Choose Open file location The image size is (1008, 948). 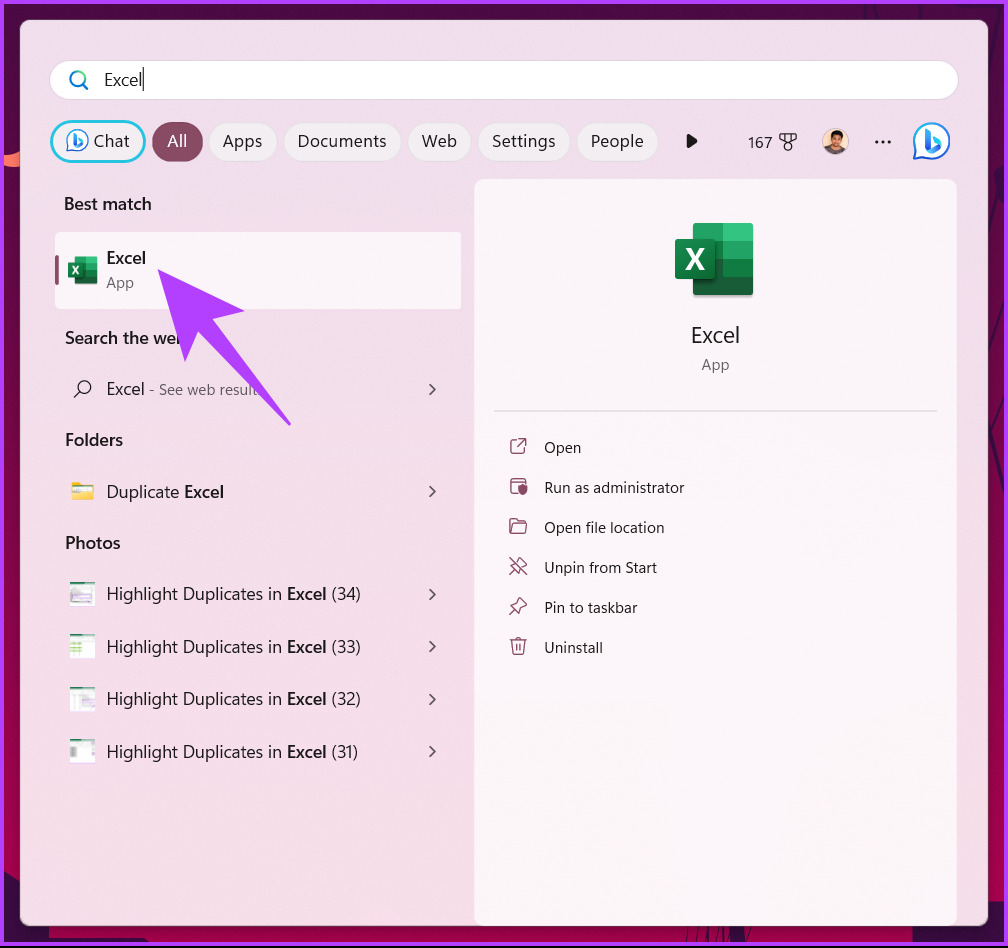(x=604, y=527)
